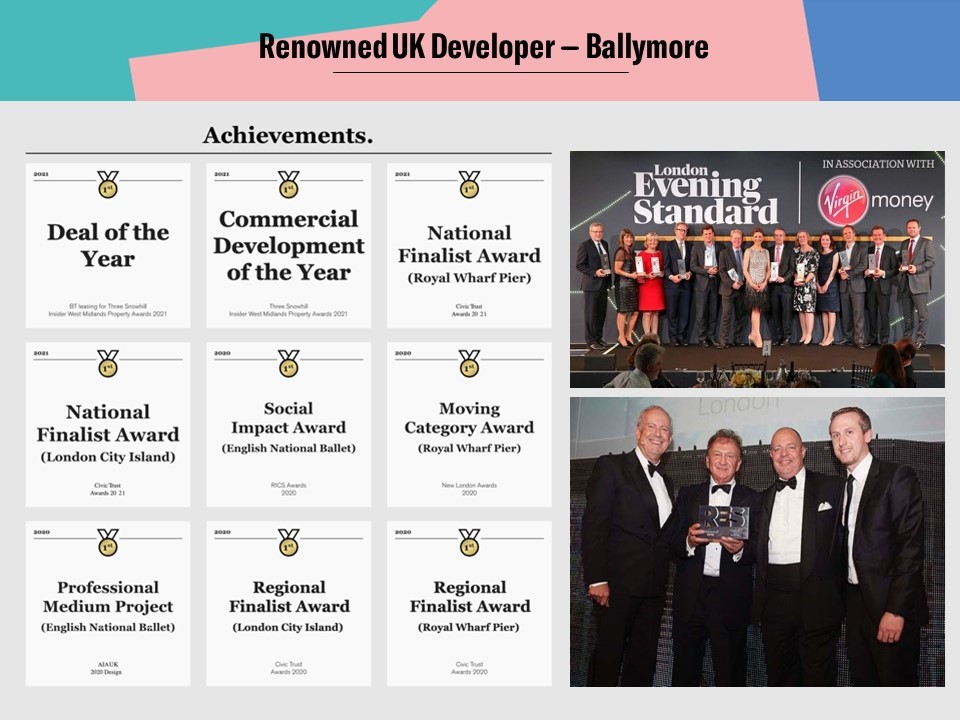Viewport: 960px width, 720px height.
Task: Select the 2020 year label on Social Impact Award card
Action: click(222, 353)
